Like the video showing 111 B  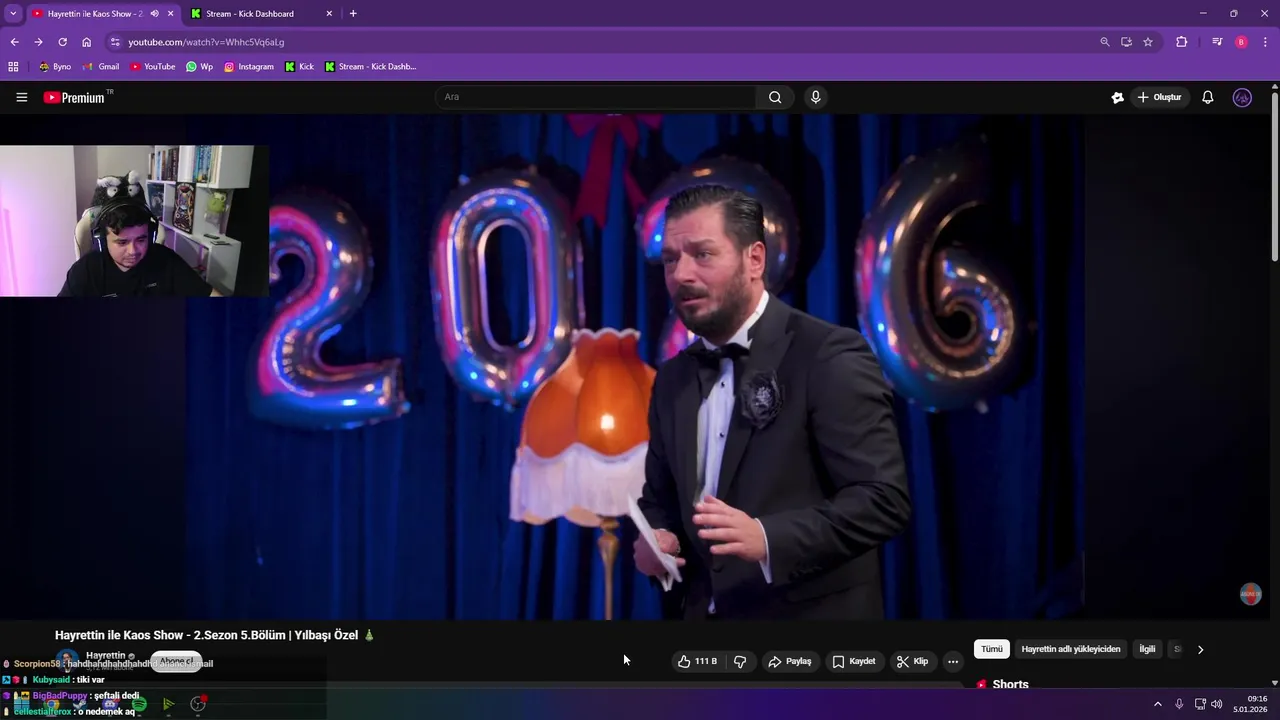697,661
